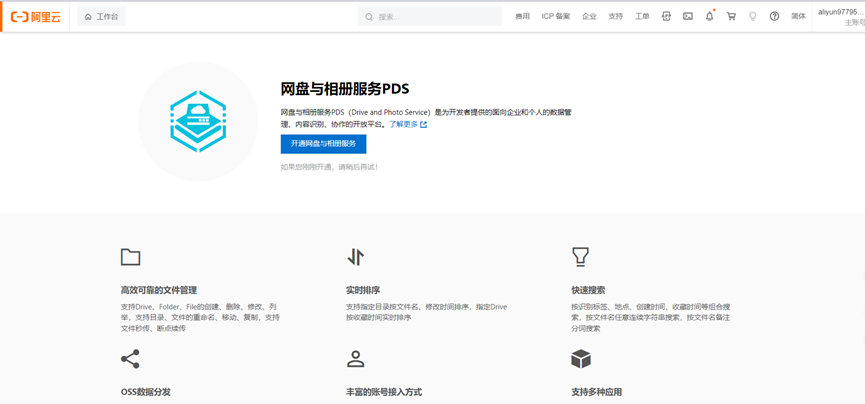Image resolution: width=865 pixels, height=404 pixels.
Task: Launch the Cloud Shell terminal icon
Action: [688, 17]
